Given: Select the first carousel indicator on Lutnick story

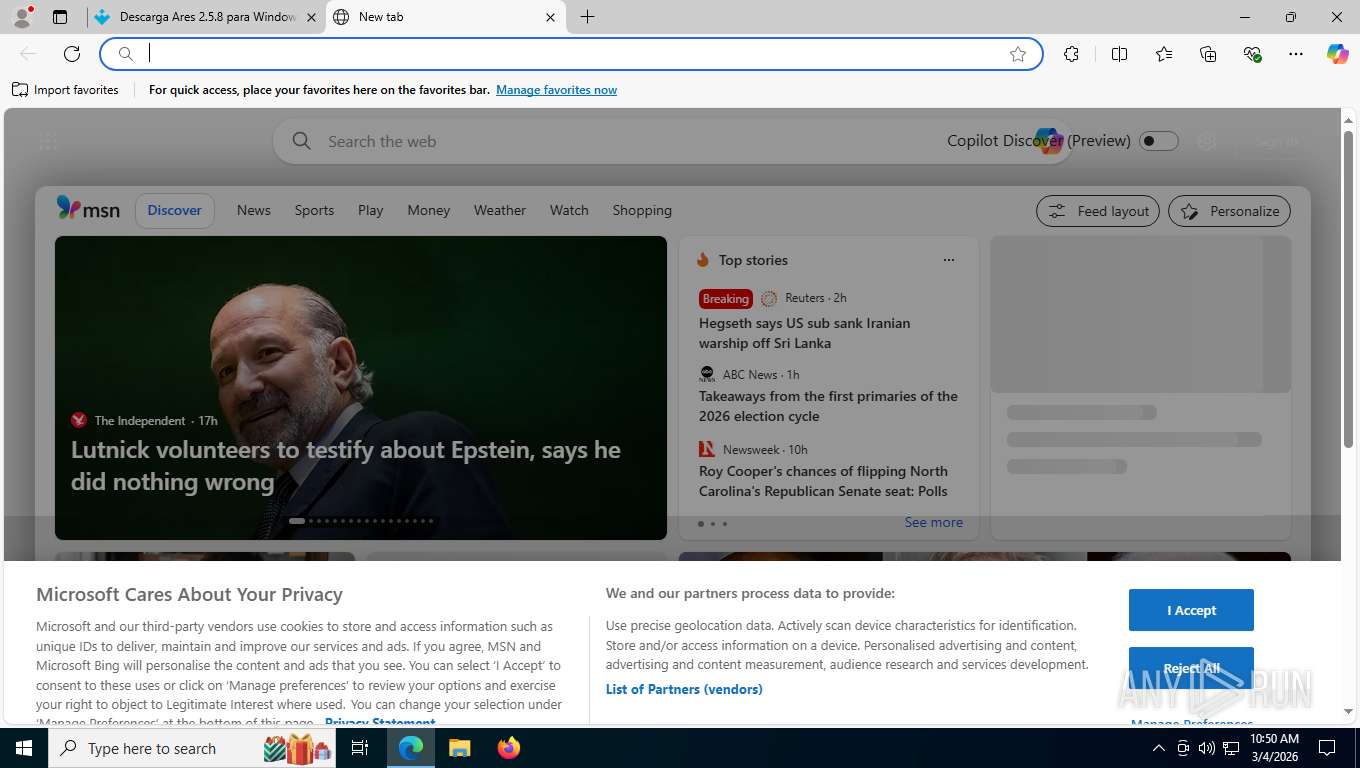Looking at the screenshot, I should tap(296, 521).
